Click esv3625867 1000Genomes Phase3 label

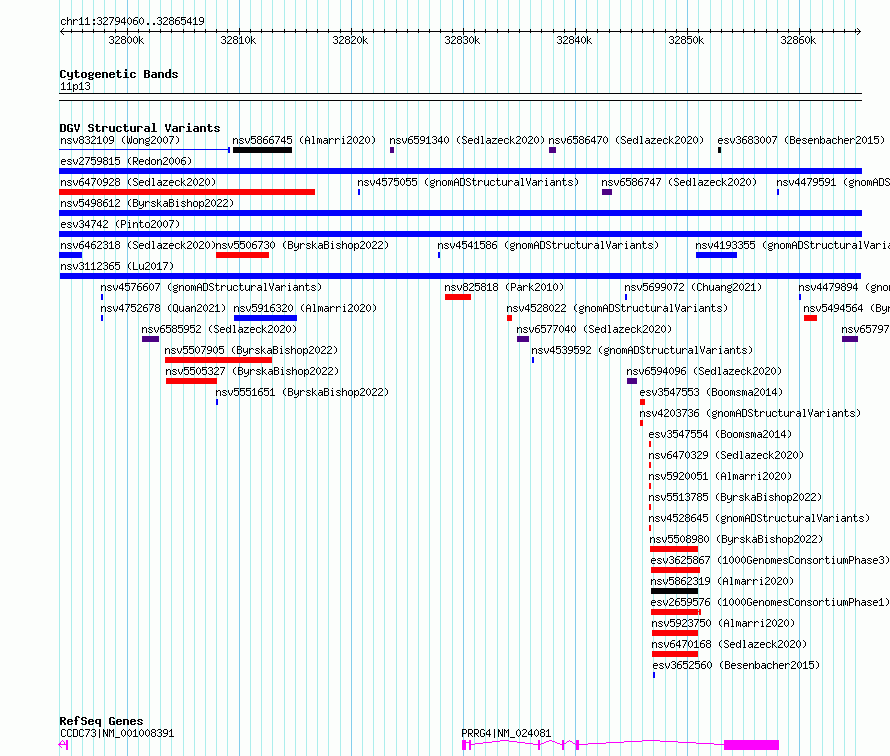pos(770,560)
